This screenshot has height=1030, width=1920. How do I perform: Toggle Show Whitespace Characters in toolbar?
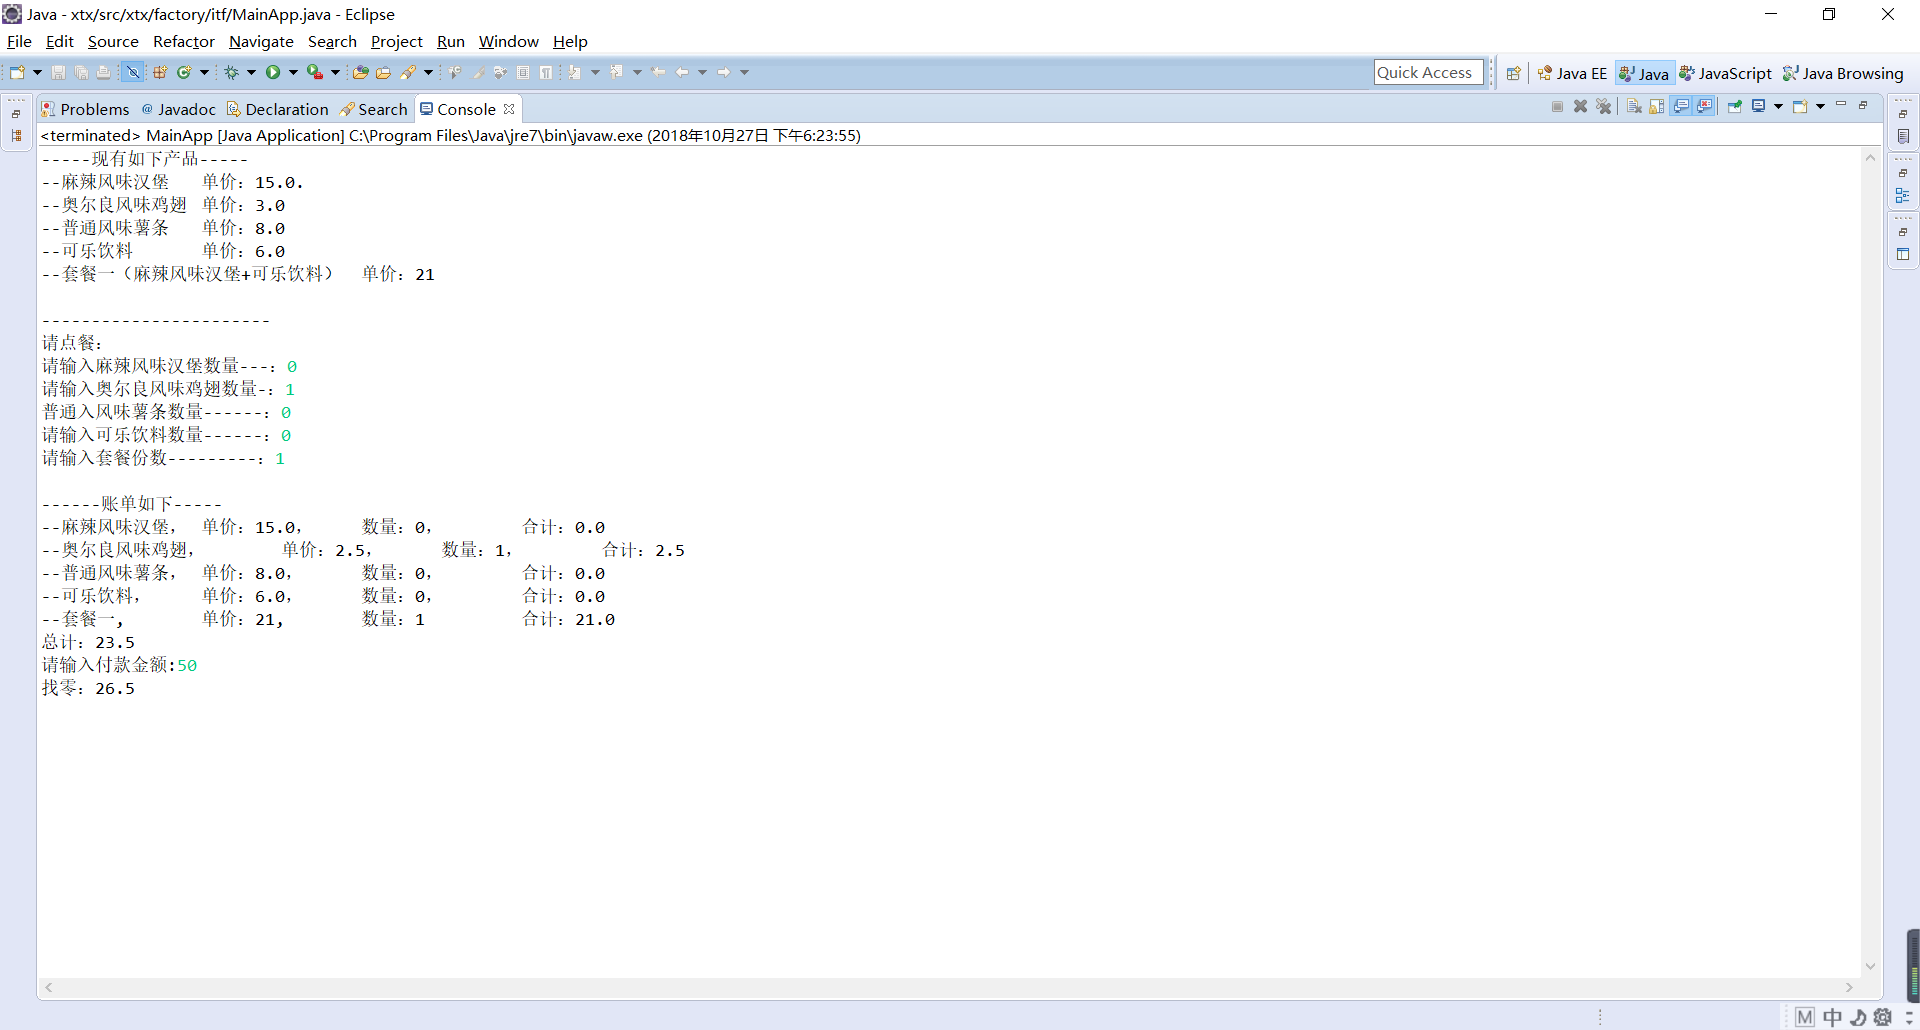(x=545, y=72)
